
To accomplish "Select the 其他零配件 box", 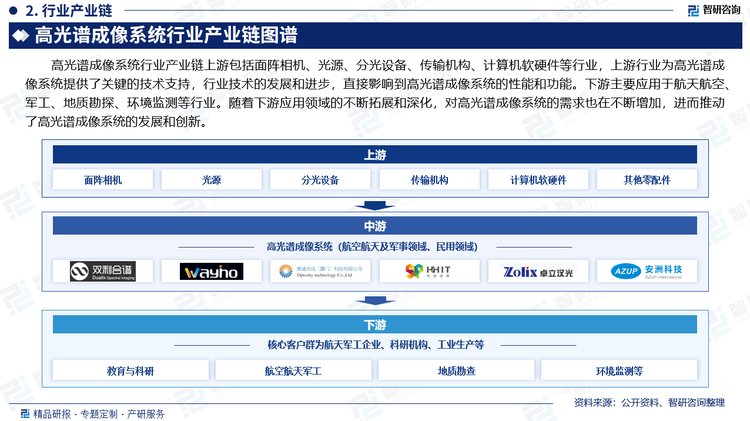I will 647,180.
